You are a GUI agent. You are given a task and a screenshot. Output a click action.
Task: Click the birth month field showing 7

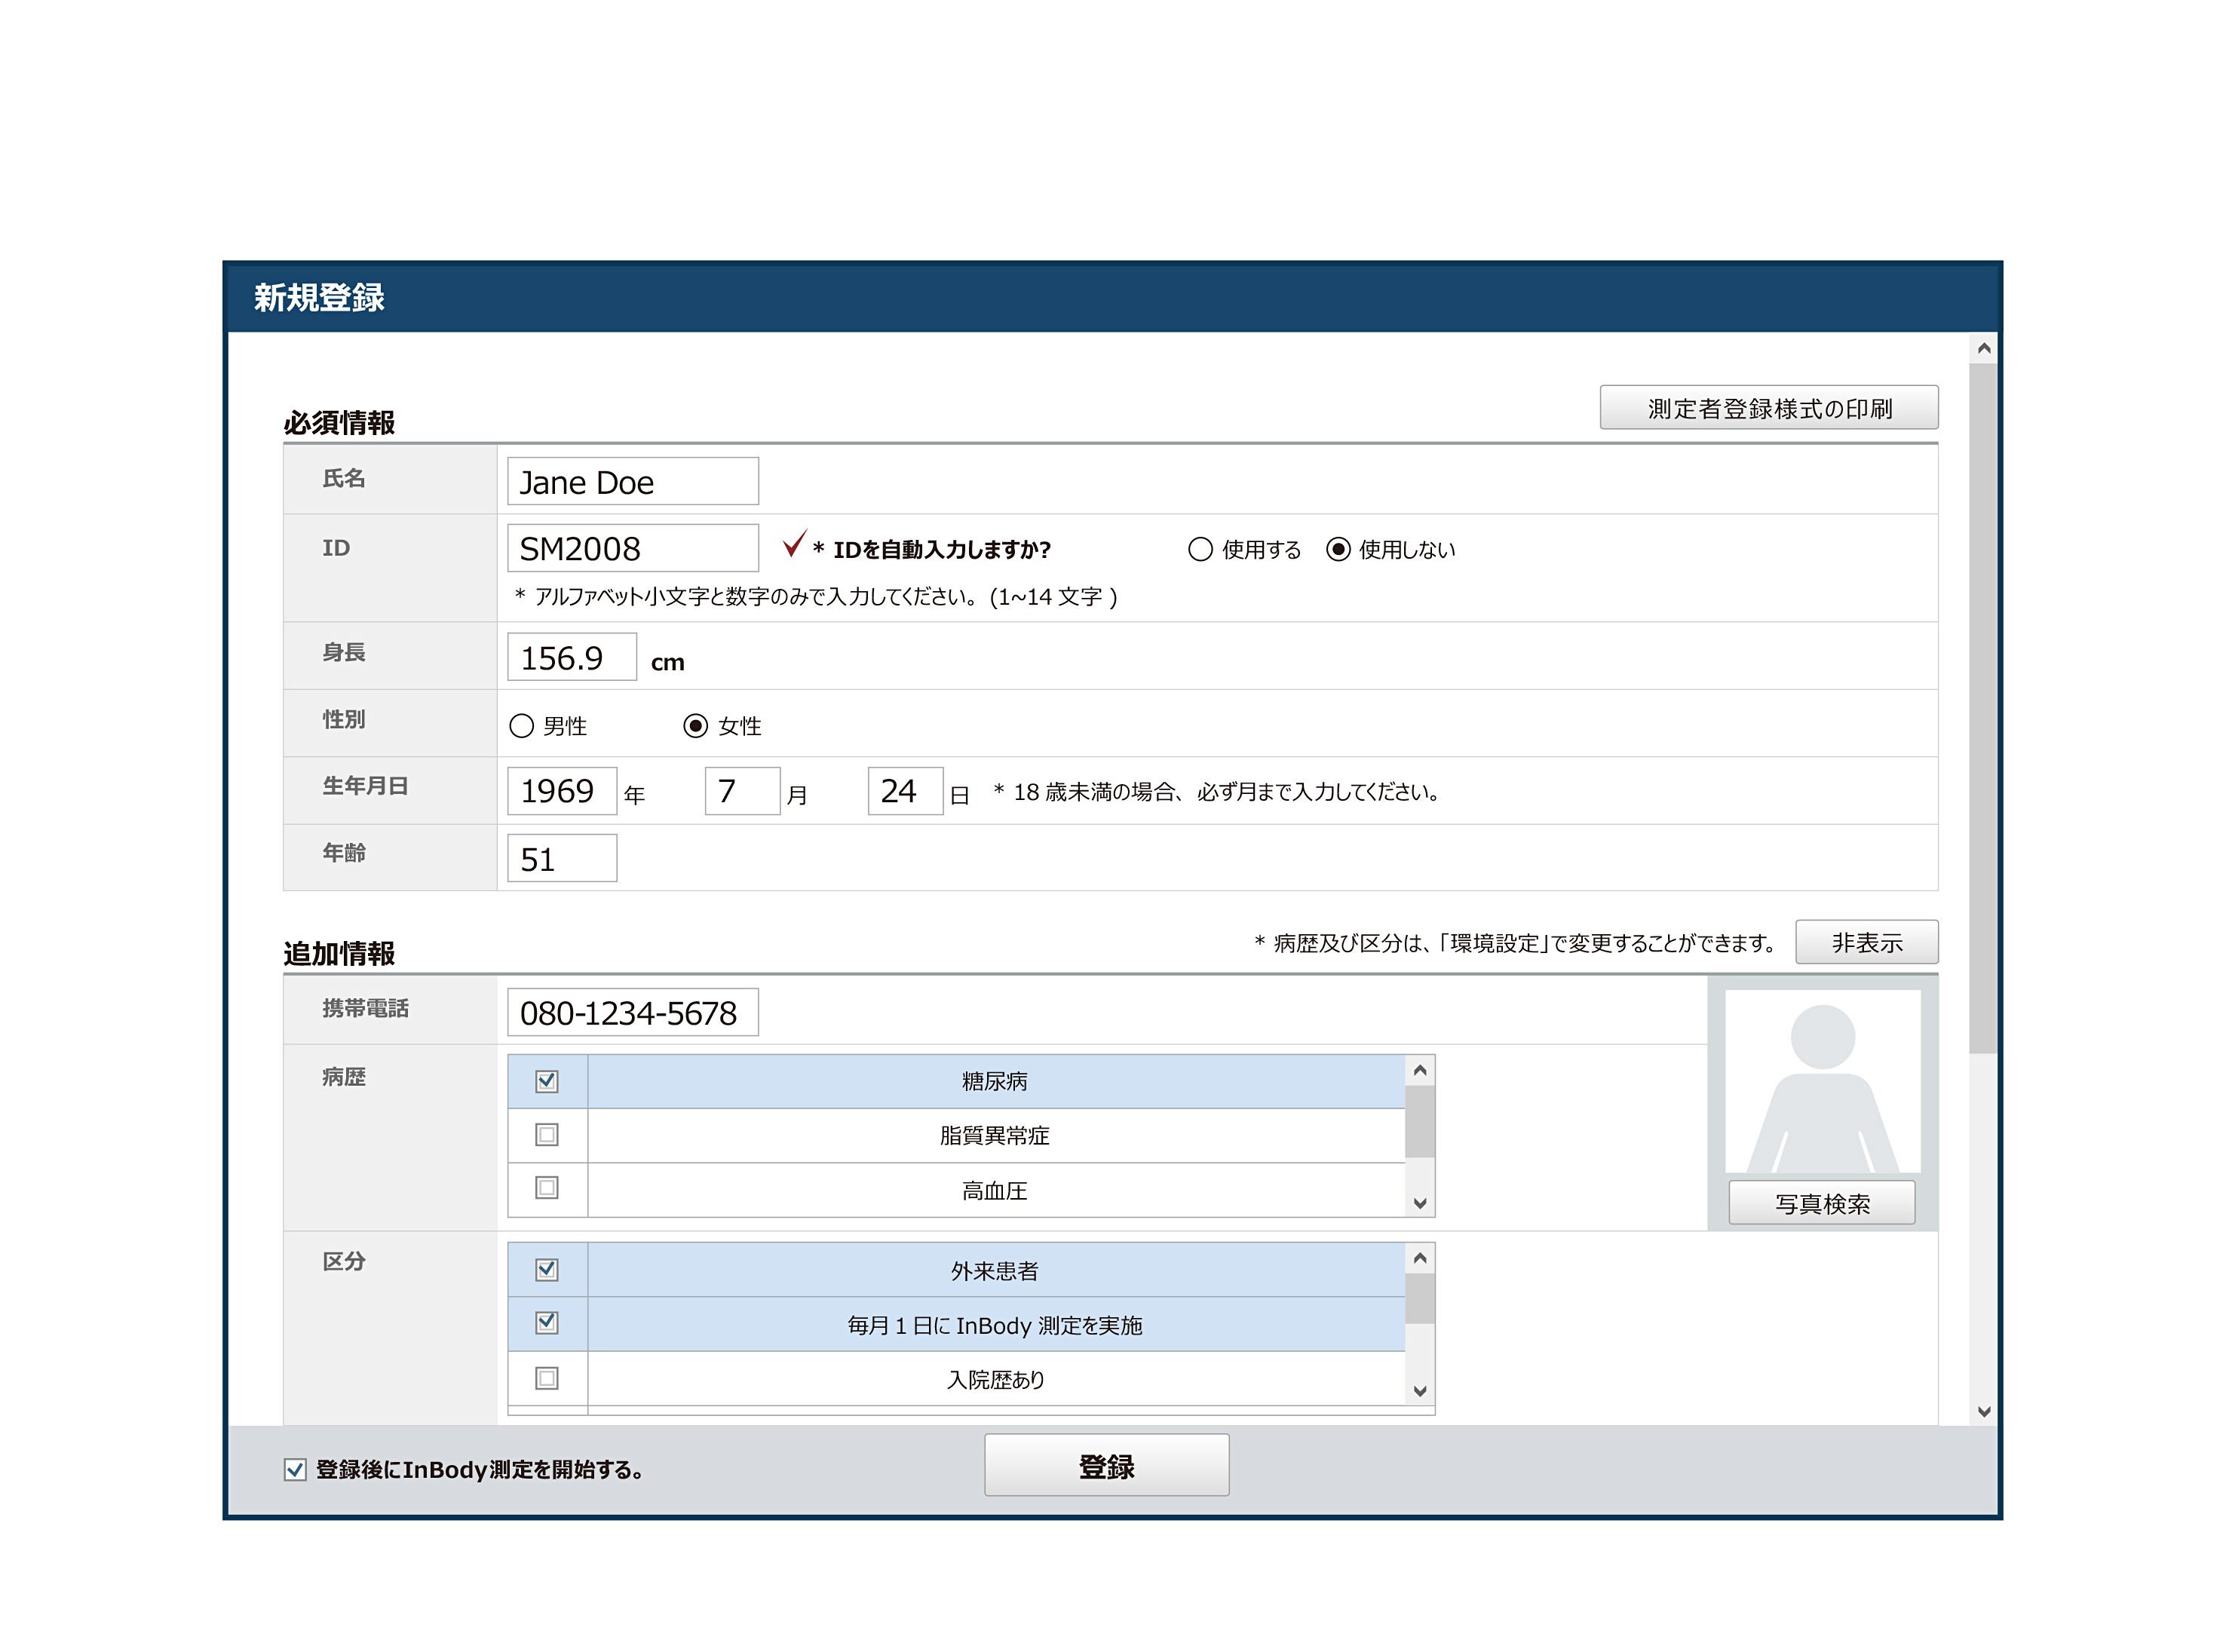(742, 791)
